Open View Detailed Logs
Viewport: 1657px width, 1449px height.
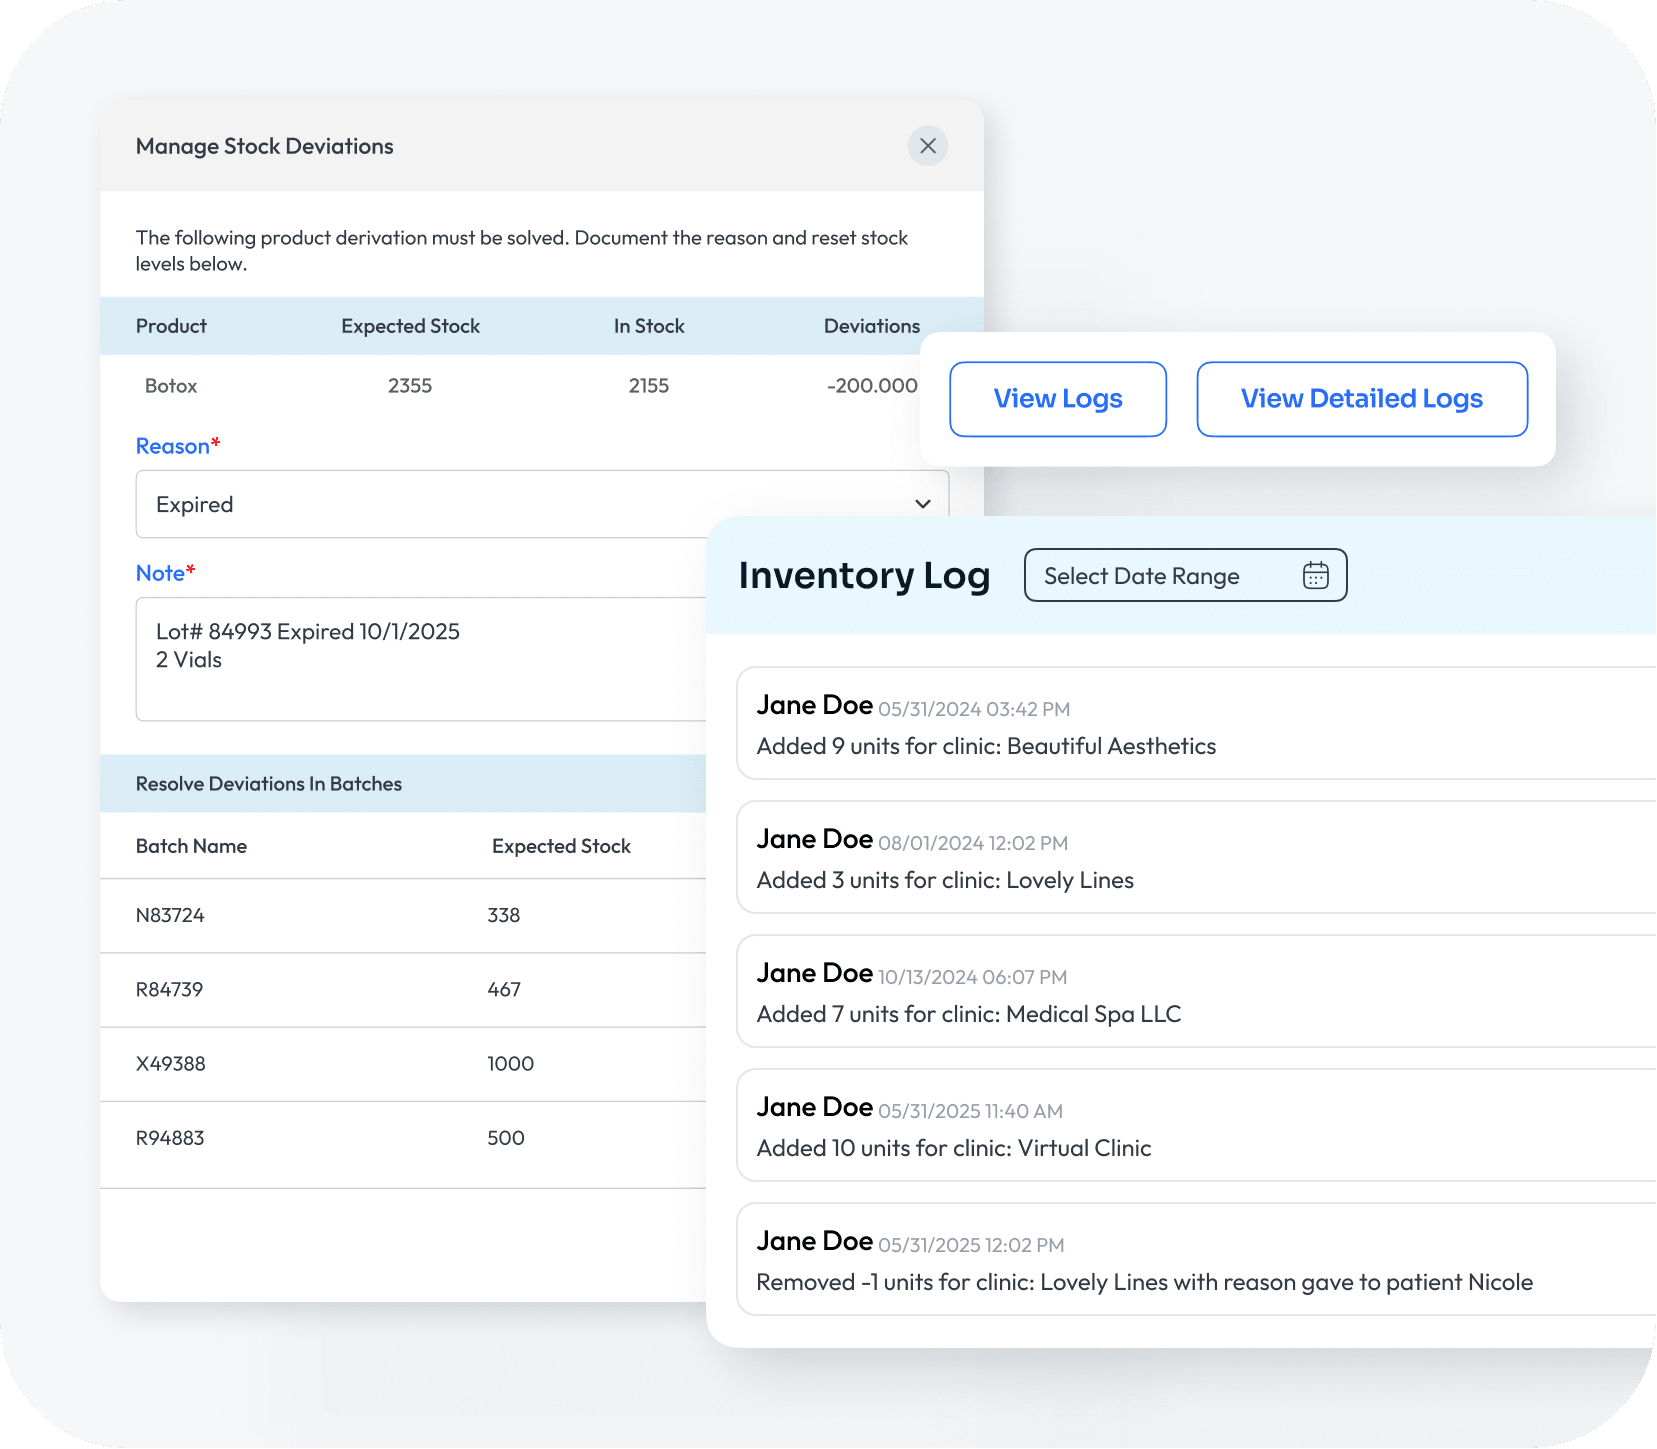pos(1361,399)
